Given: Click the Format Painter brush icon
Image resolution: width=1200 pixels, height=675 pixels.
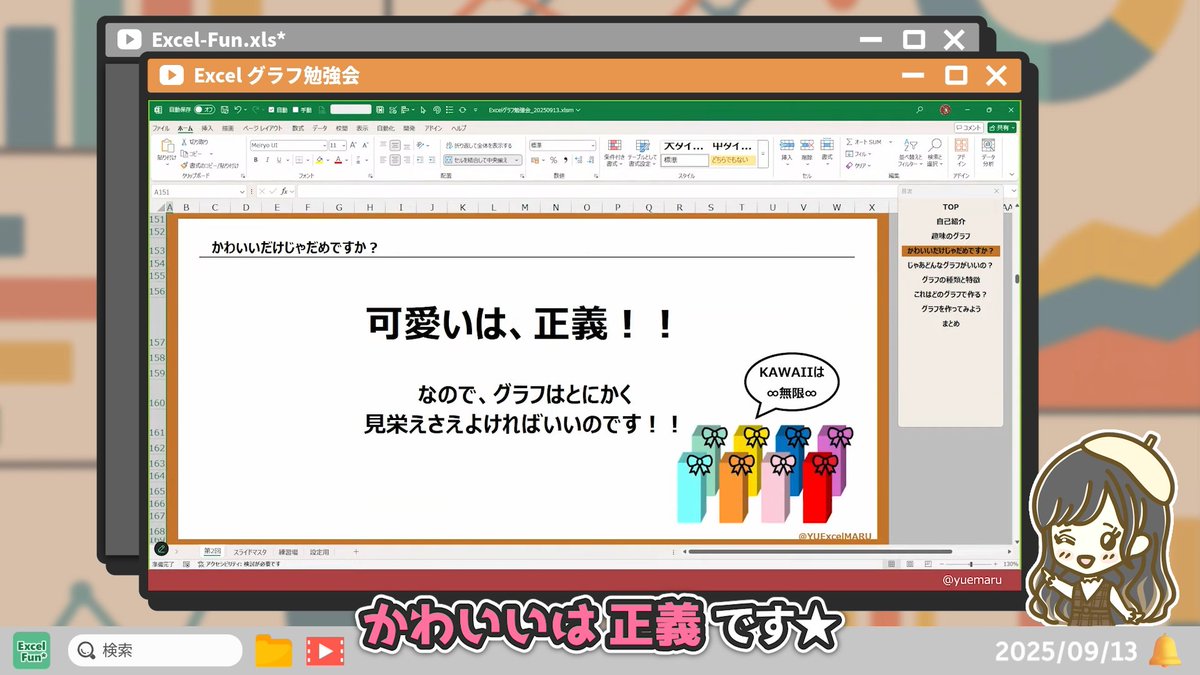Looking at the screenshot, I should (x=184, y=165).
